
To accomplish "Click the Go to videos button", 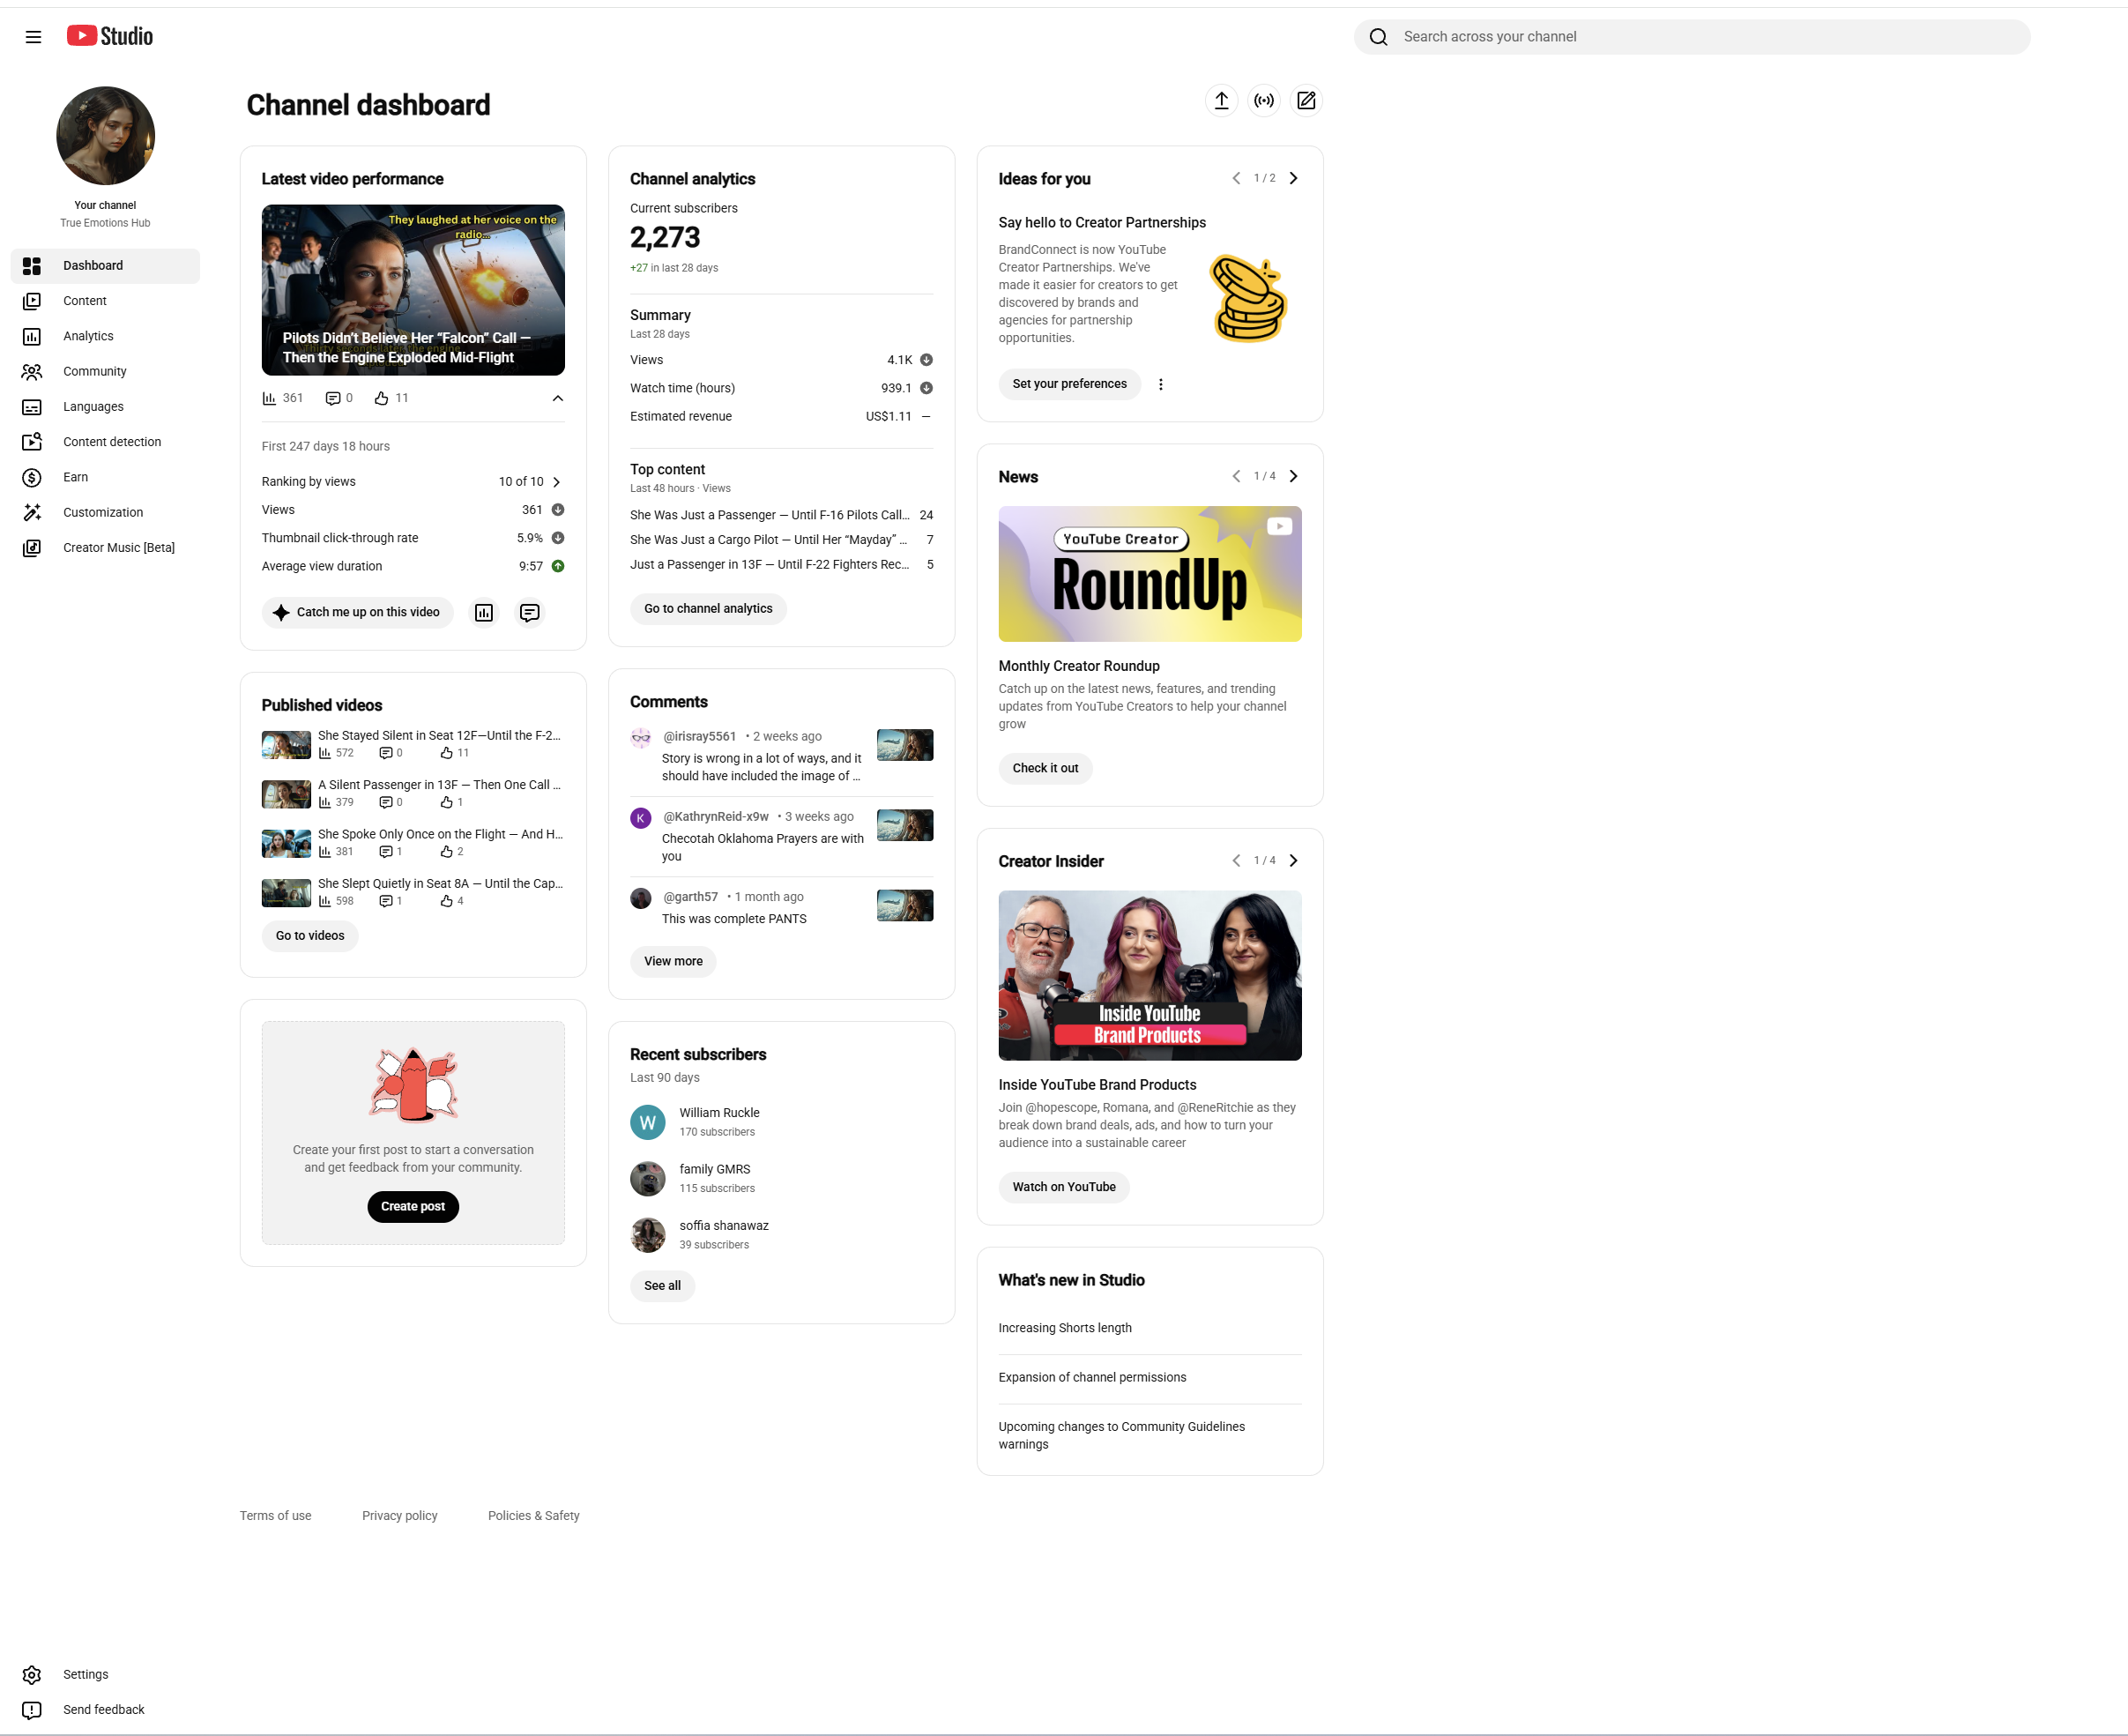I will (310, 936).
